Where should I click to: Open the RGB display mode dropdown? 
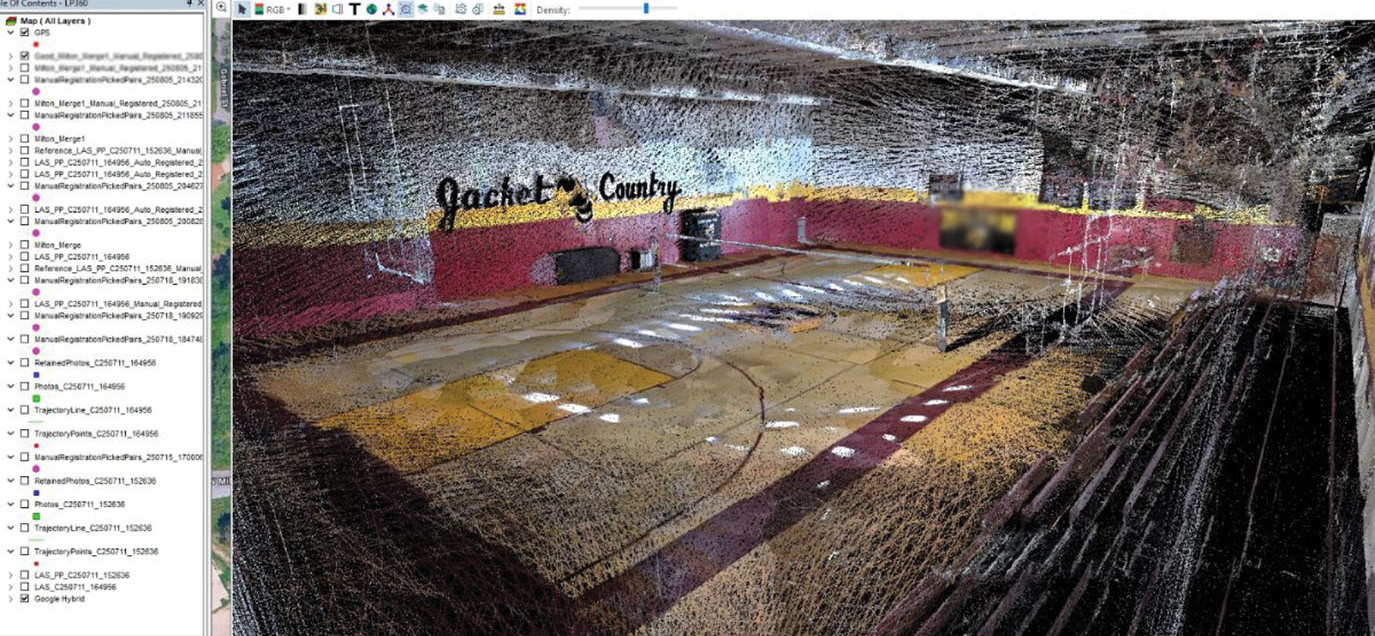[x=287, y=9]
